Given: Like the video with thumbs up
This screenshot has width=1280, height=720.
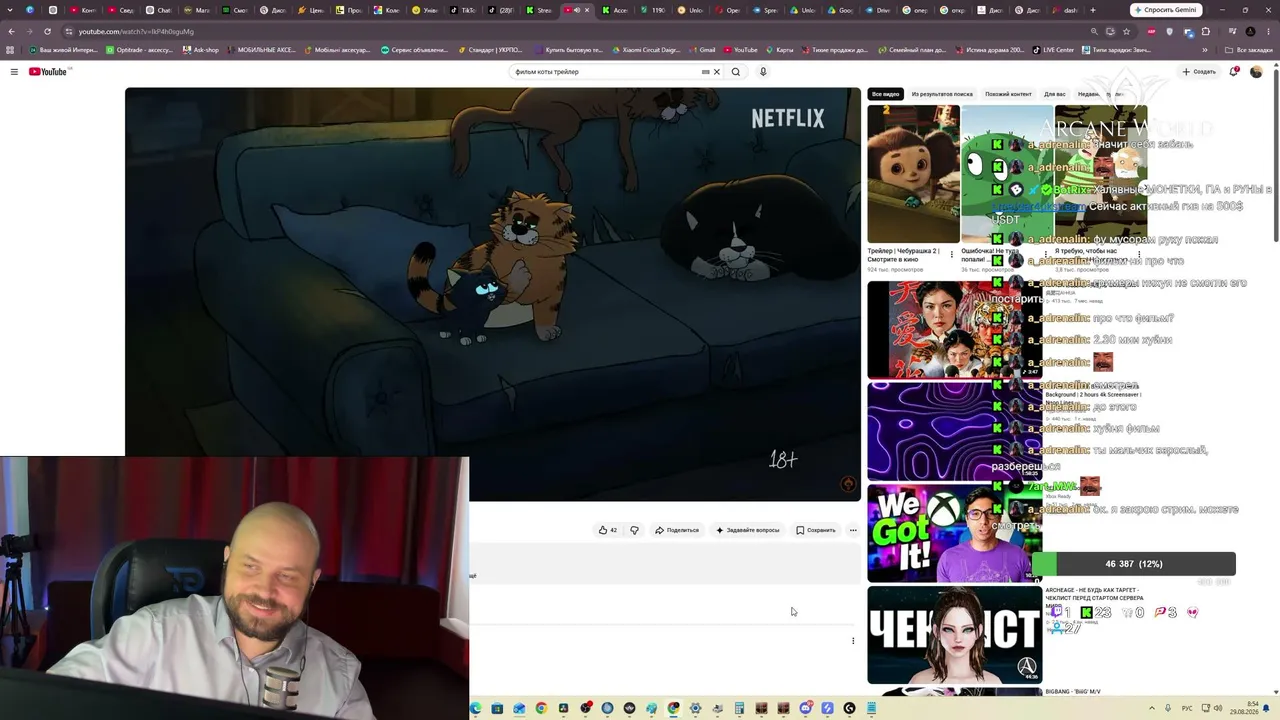Looking at the screenshot, I should (607, 530).
